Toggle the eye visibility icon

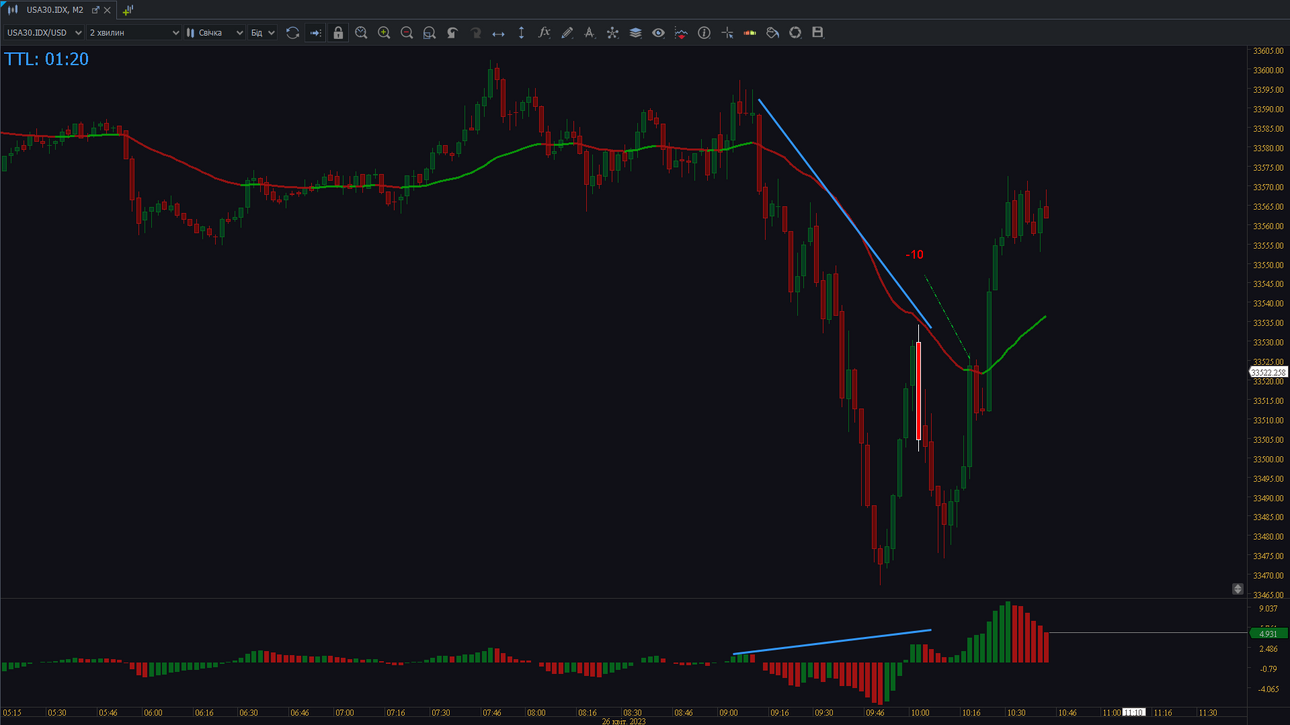point(658,33)
